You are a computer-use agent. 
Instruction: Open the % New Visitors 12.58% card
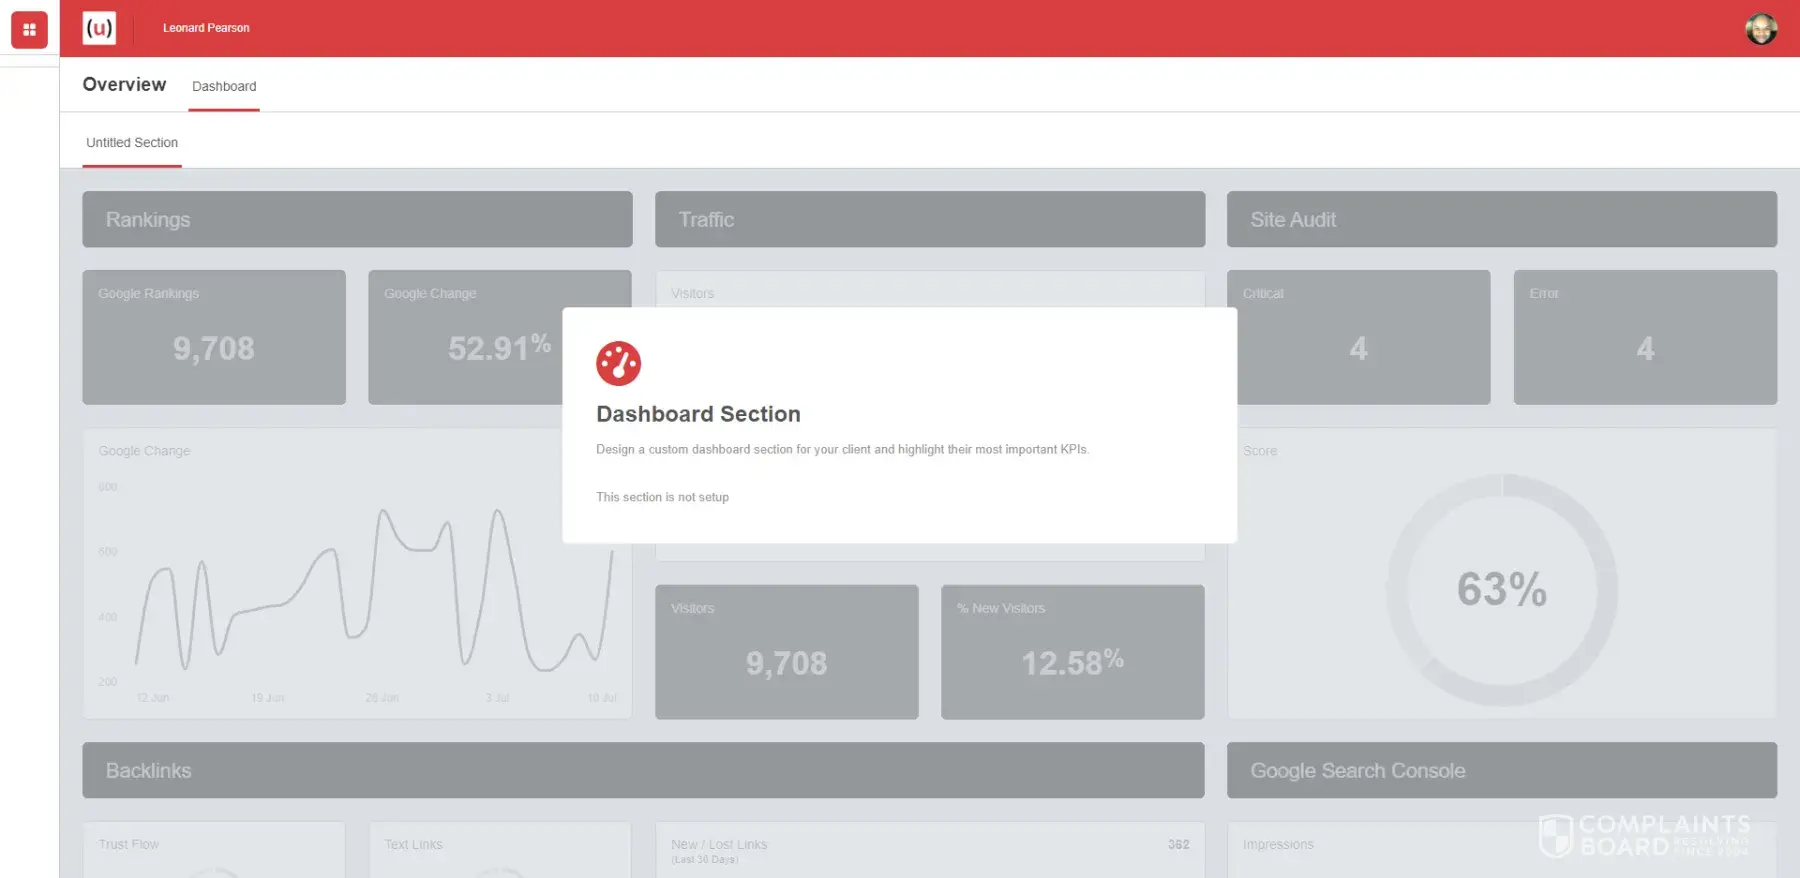pos(1072,652)
